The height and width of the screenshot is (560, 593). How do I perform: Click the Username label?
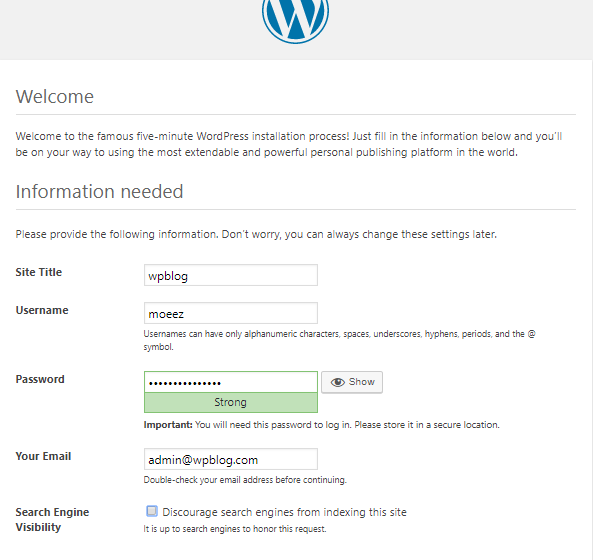coord(42,310)
